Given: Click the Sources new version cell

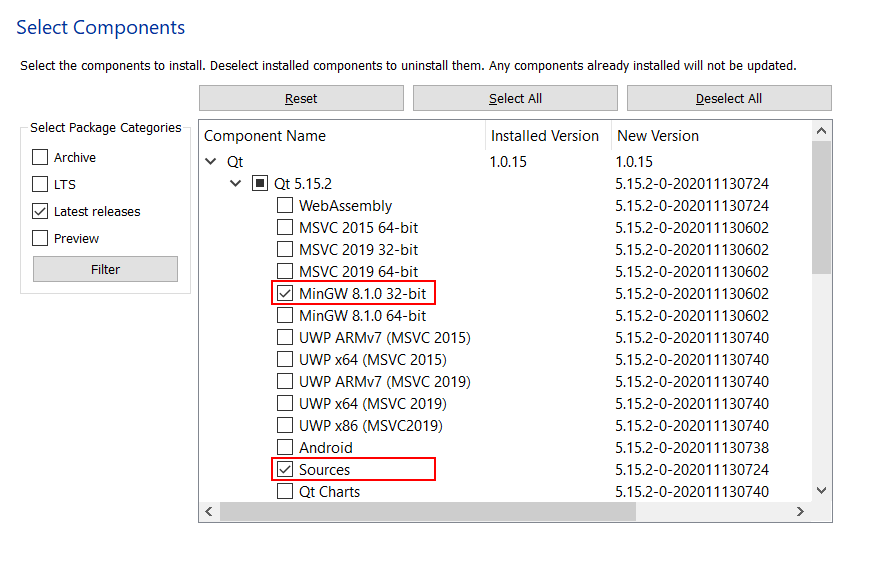Looking at the screenshot, I should click(x=692, y=470).
